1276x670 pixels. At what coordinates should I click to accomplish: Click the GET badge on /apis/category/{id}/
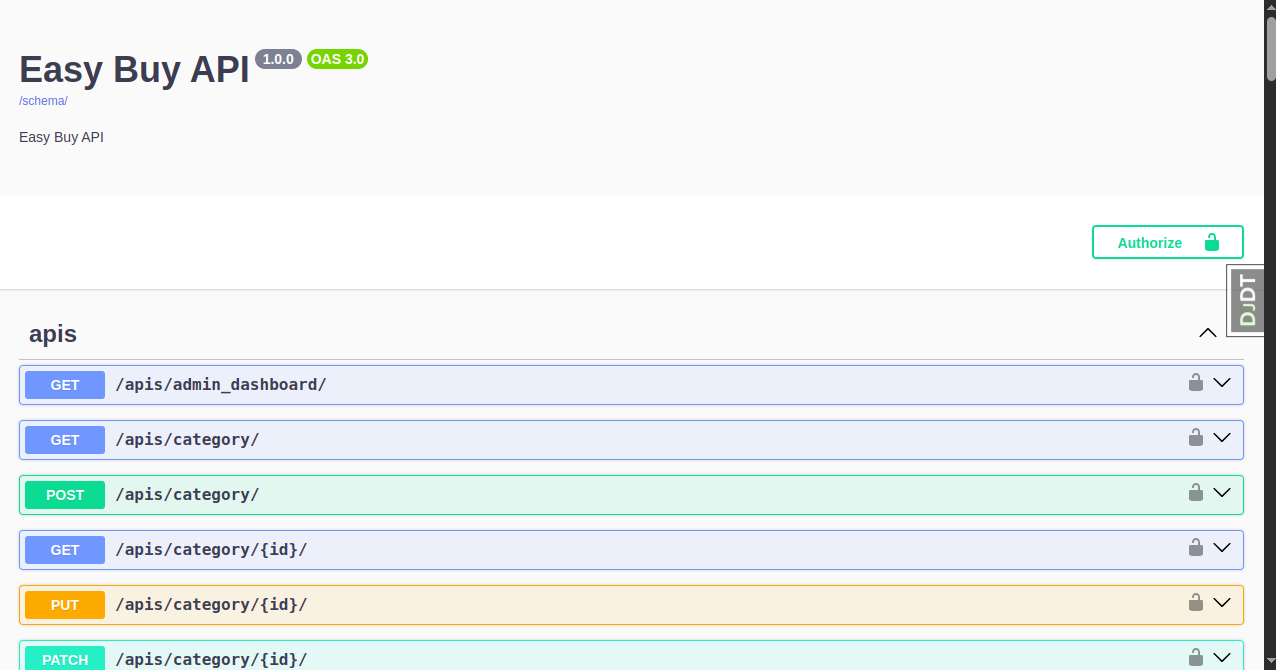tap(64, 549)
